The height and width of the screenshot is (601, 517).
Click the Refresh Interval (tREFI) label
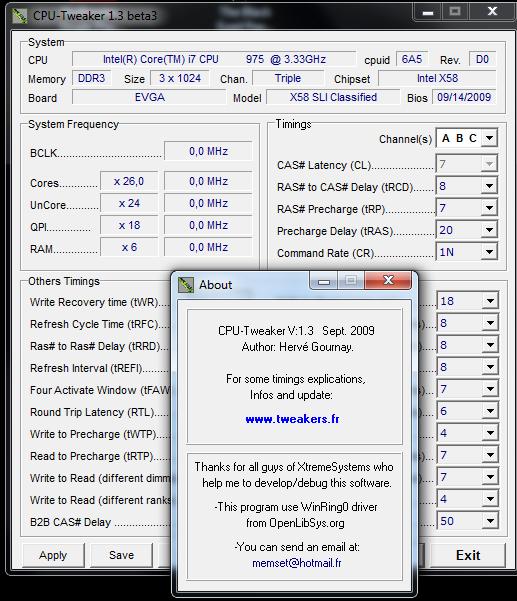(x=86, y=368)
